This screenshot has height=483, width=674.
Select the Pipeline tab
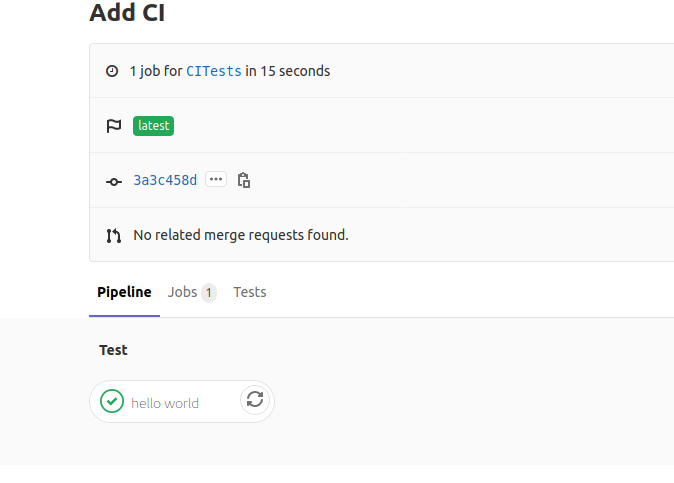tap(124, 292)
